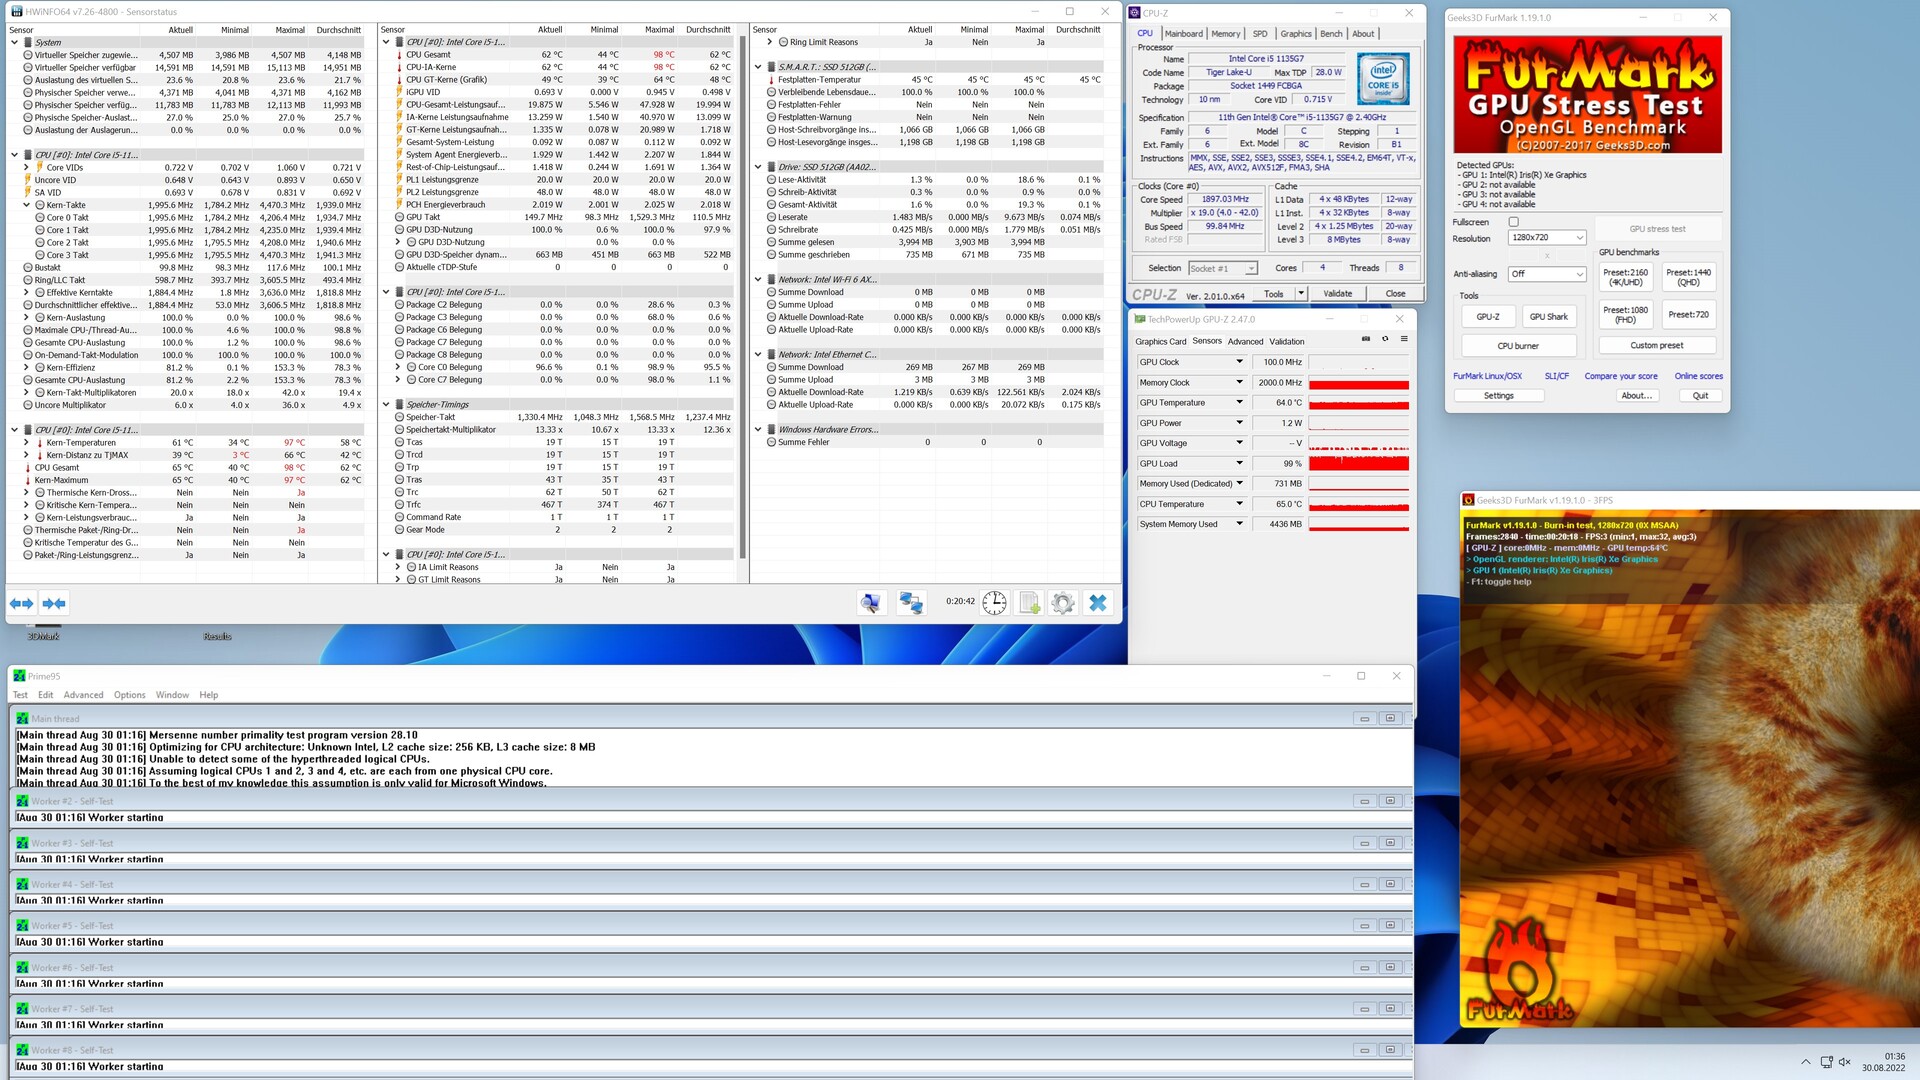The width and height of the screenshot is (1920, 1080).
Task: Enable FurMark Fullscreen checkbox
Action: 1513,222
